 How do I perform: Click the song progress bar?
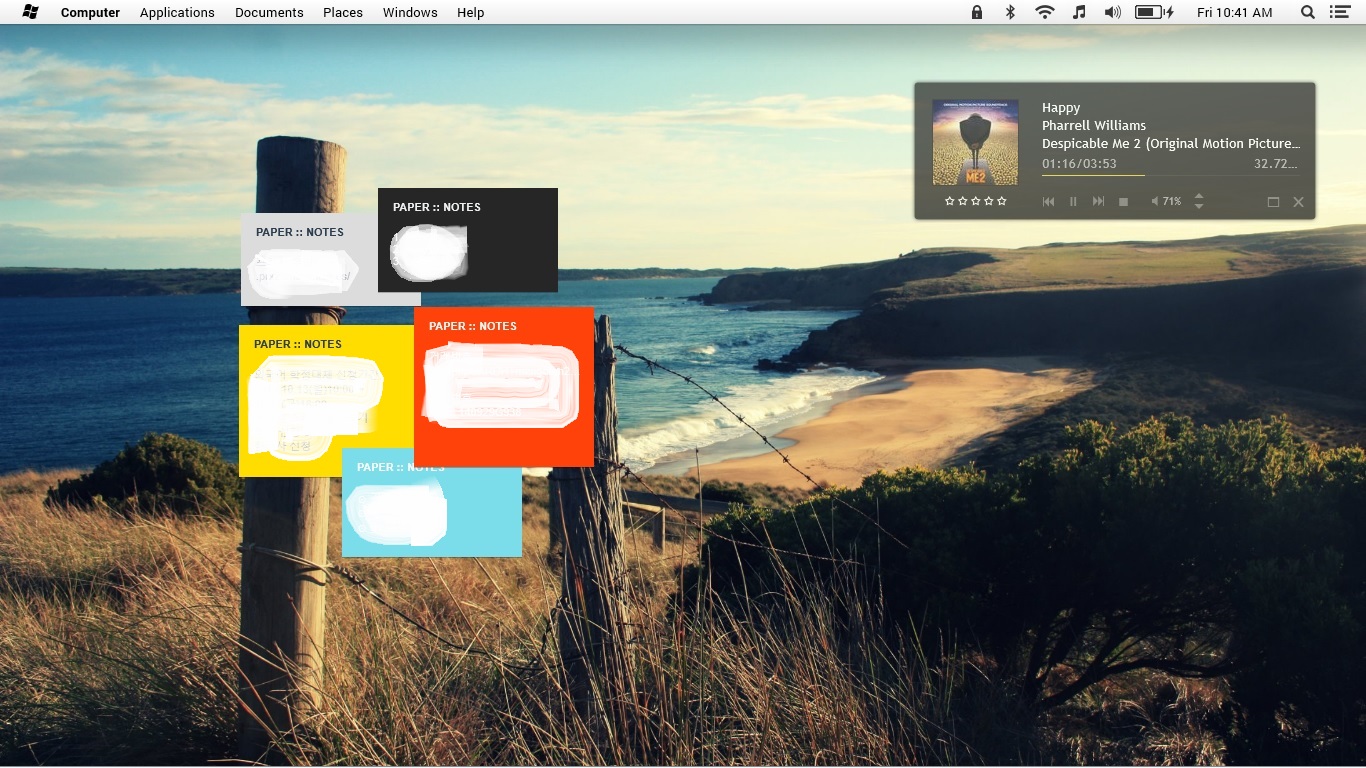(x=1170, y=175)
